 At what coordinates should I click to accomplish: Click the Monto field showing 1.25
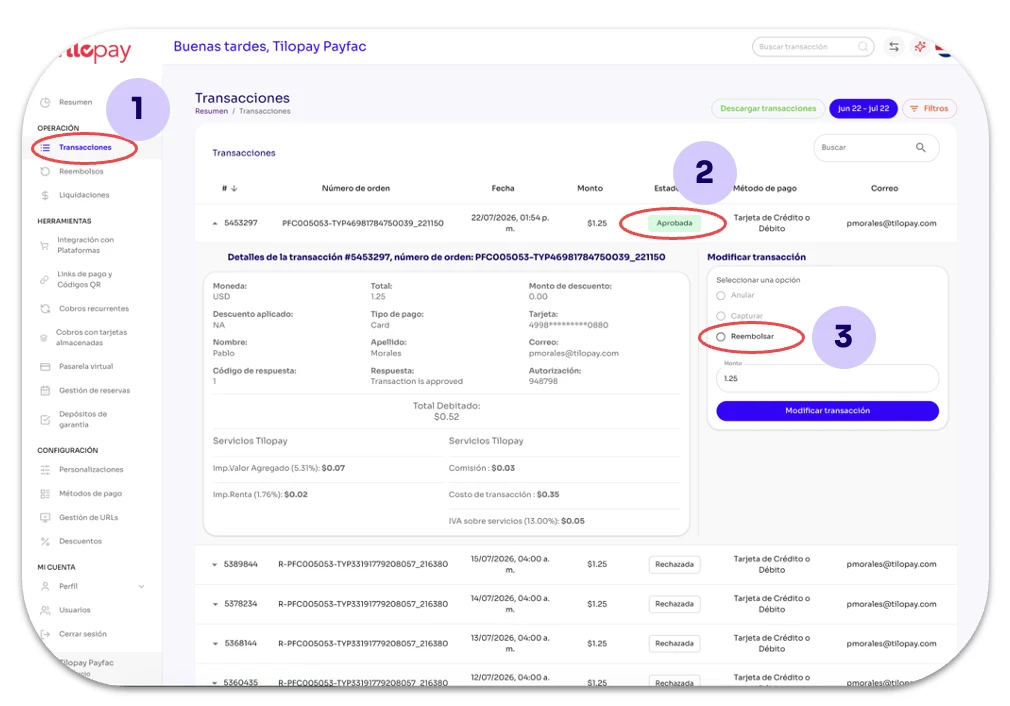[x=827, y=378]
